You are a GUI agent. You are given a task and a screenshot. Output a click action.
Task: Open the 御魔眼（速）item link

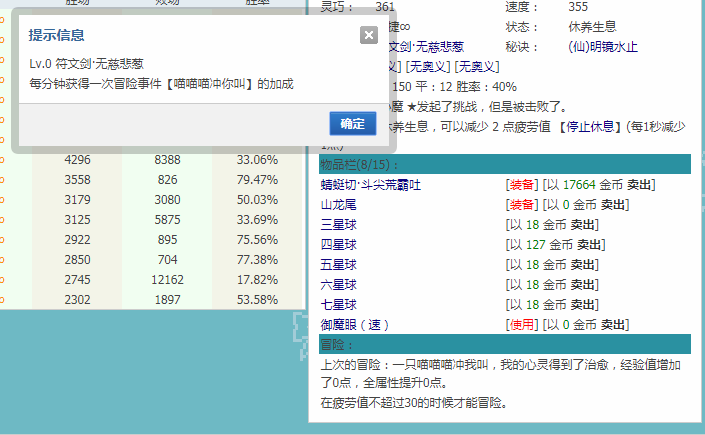click(x=354, y=325)
